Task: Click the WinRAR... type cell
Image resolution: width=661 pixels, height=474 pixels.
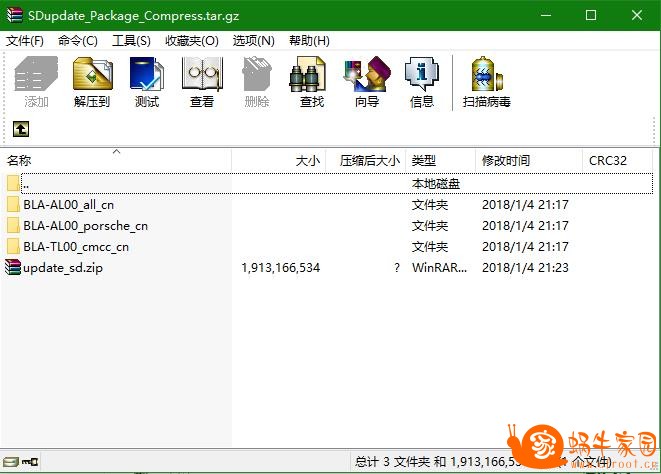Action: point(439,268)
